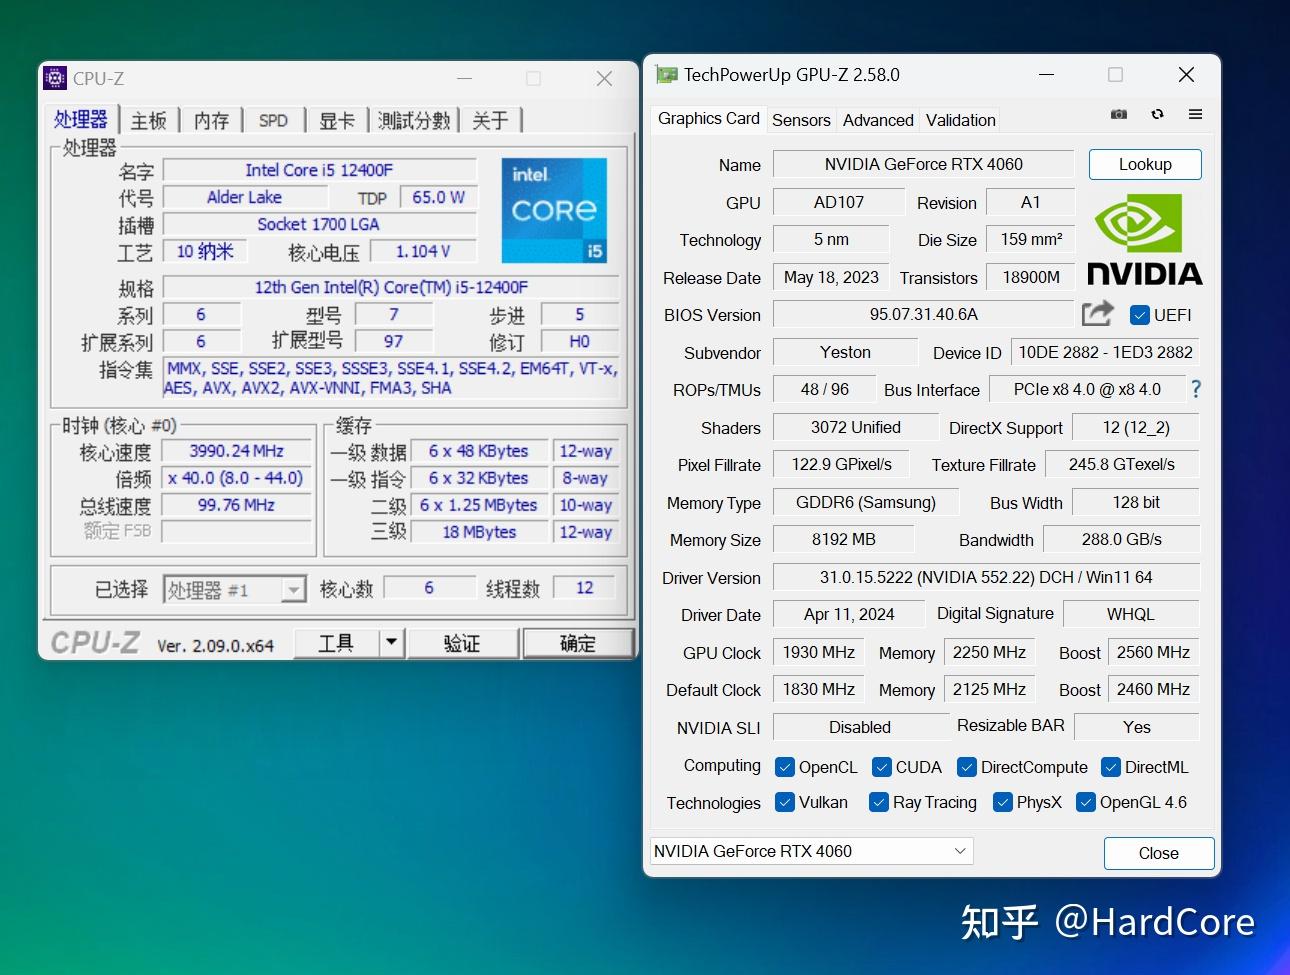Click the question mark beside Bus Interface

pyautogui.click(x=1196, y=389)
